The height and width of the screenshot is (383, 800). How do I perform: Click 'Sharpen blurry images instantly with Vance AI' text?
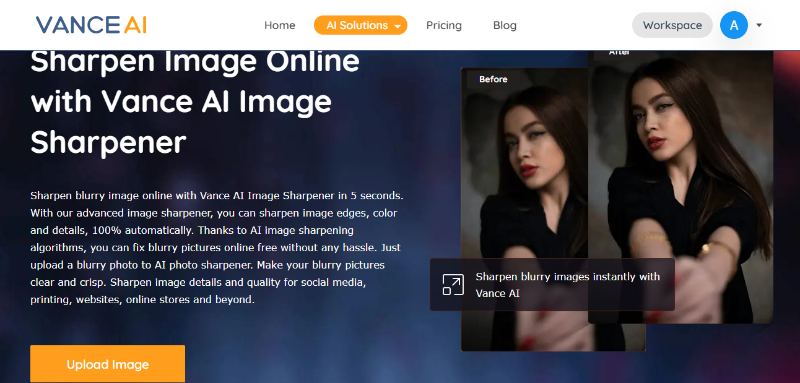[x=568, y=285]
